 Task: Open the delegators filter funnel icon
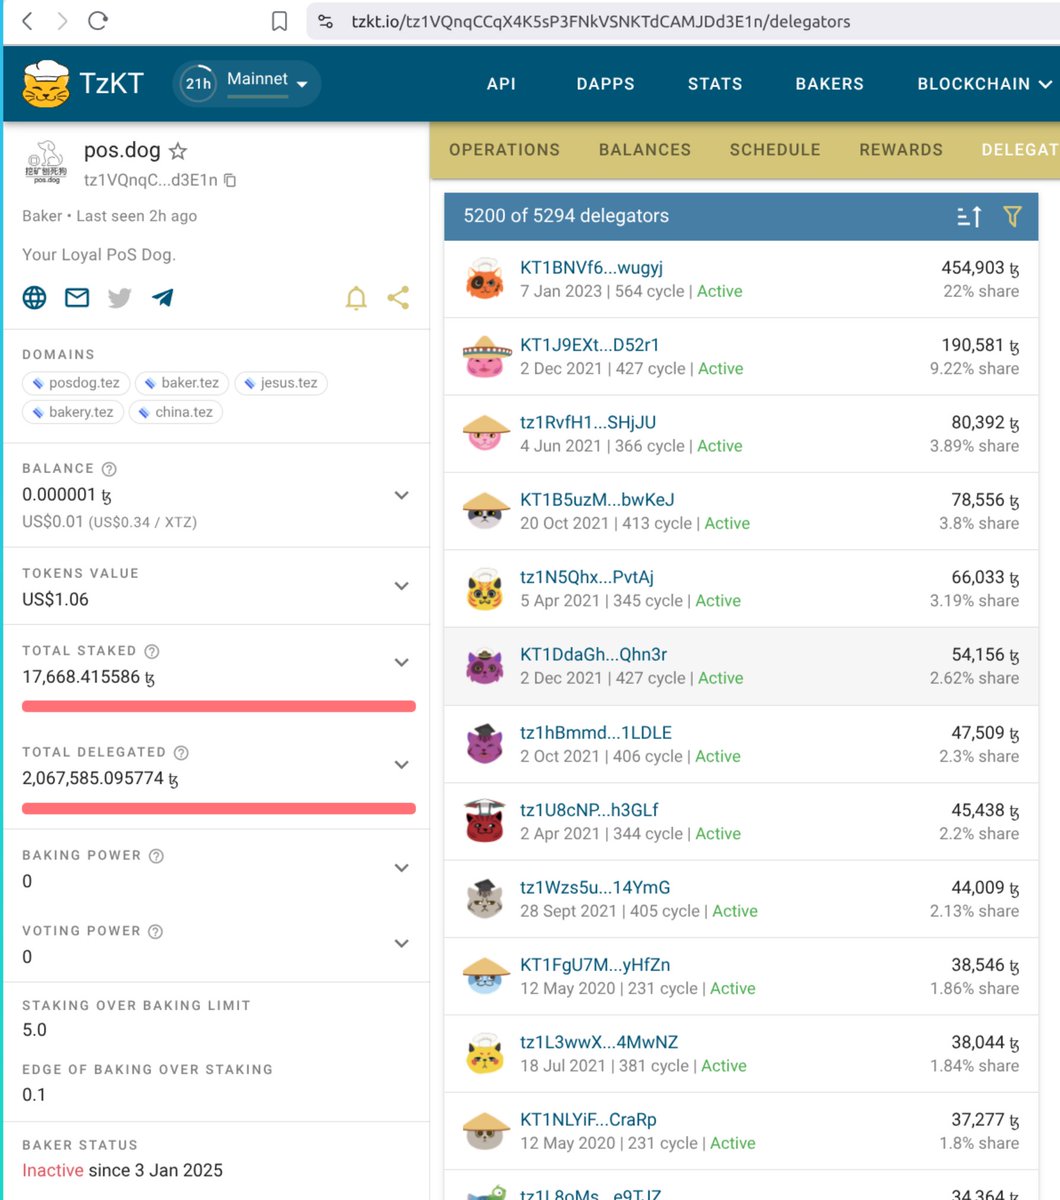point(1012,216)
